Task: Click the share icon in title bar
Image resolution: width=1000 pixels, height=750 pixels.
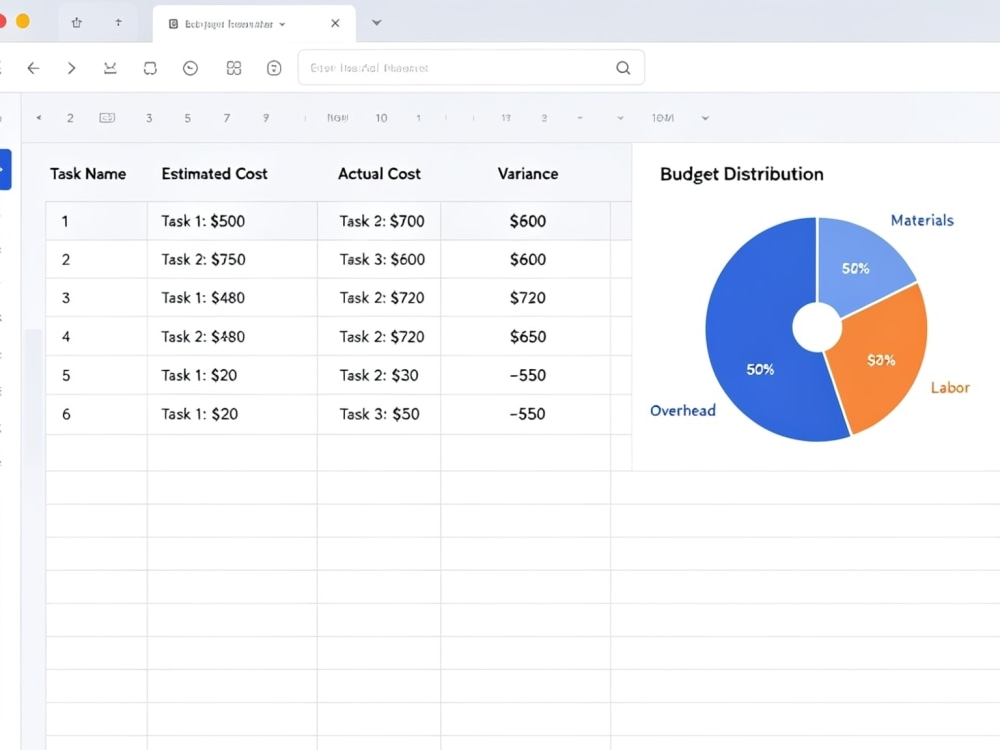Action: click(77, 23)
